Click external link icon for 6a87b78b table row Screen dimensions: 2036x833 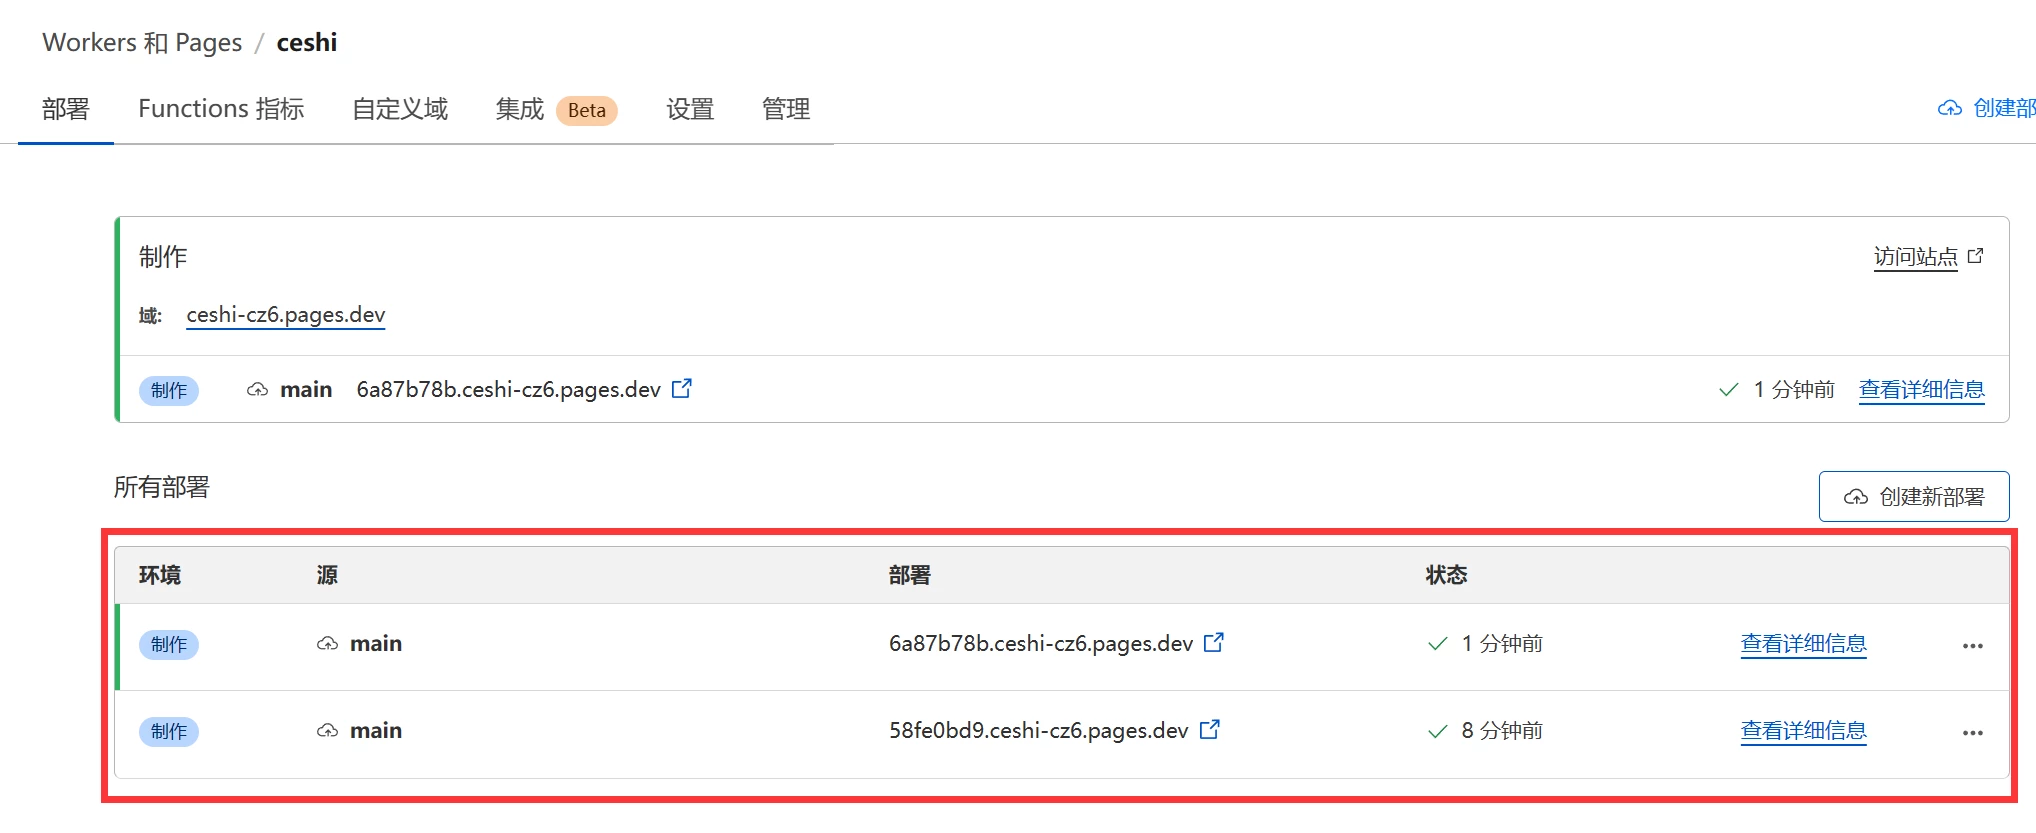tap(1213, 642)
